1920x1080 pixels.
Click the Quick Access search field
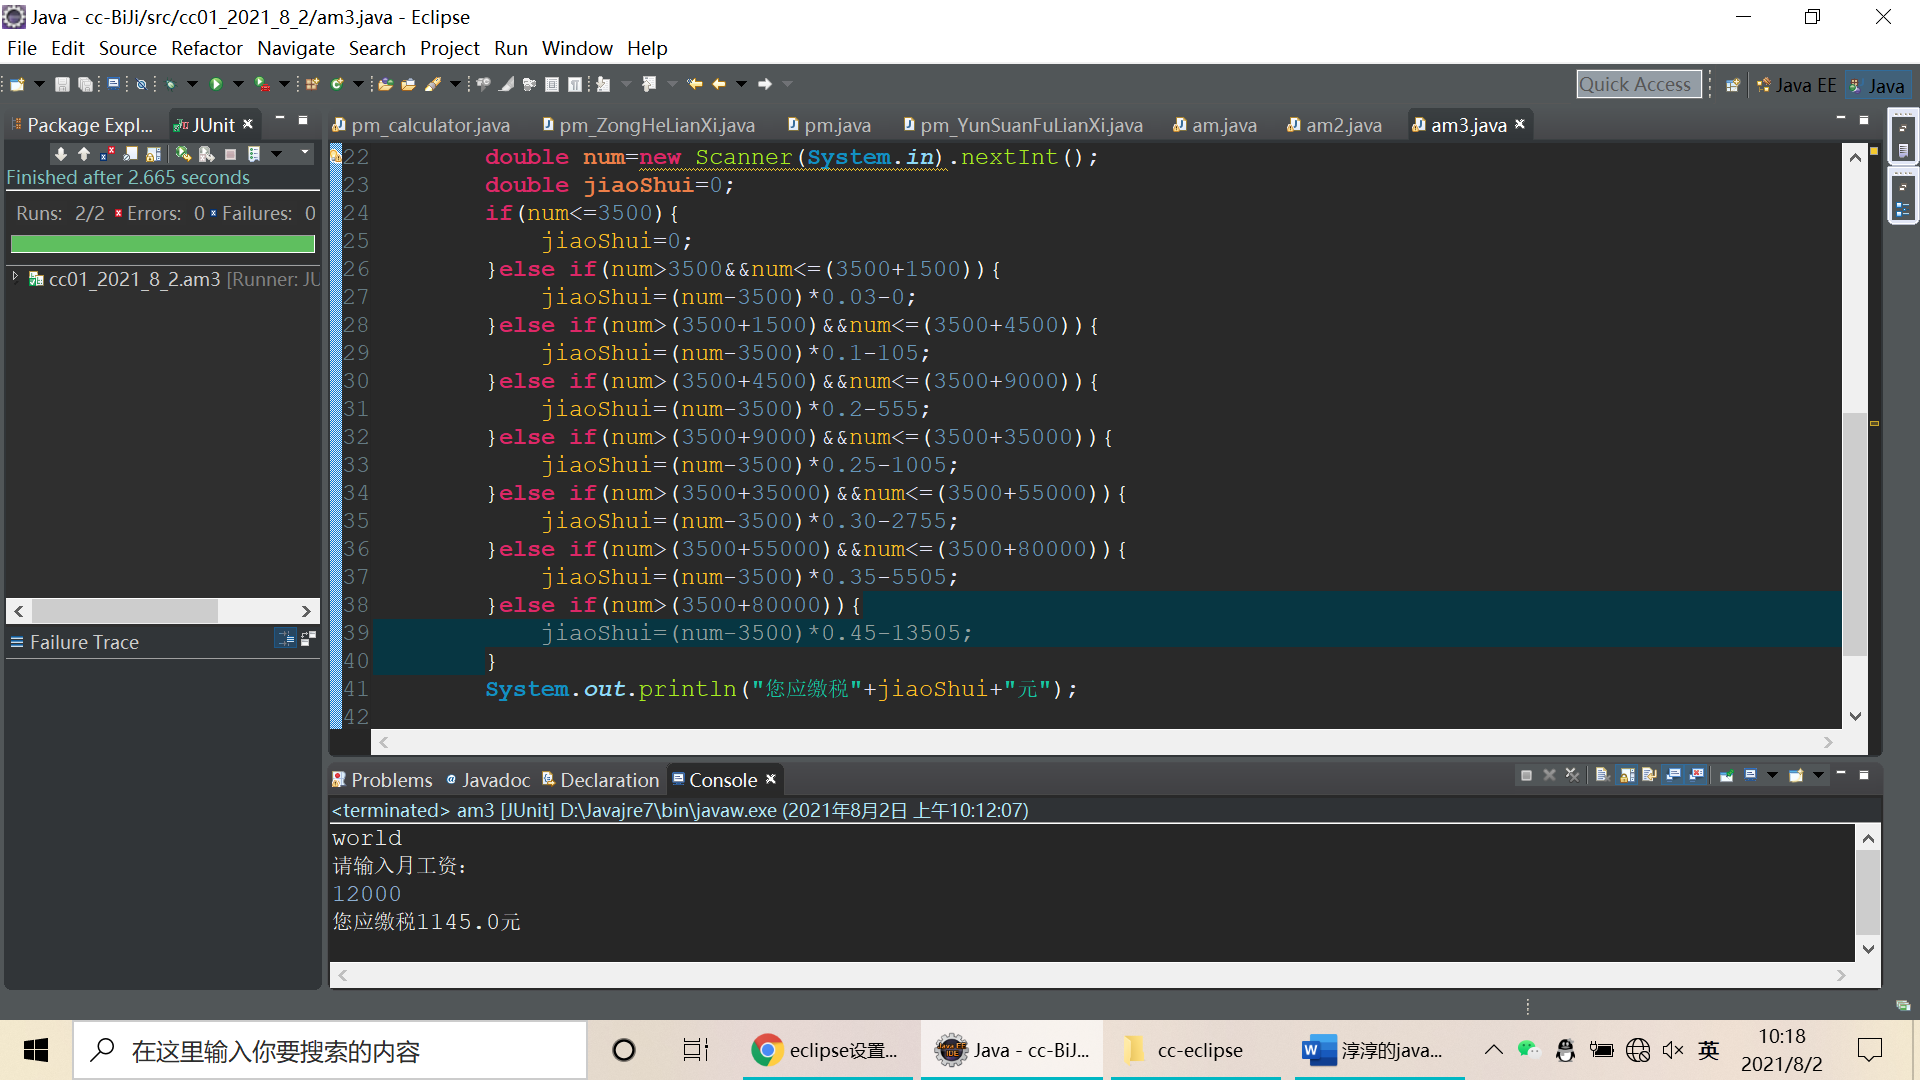coord(1636,85)
